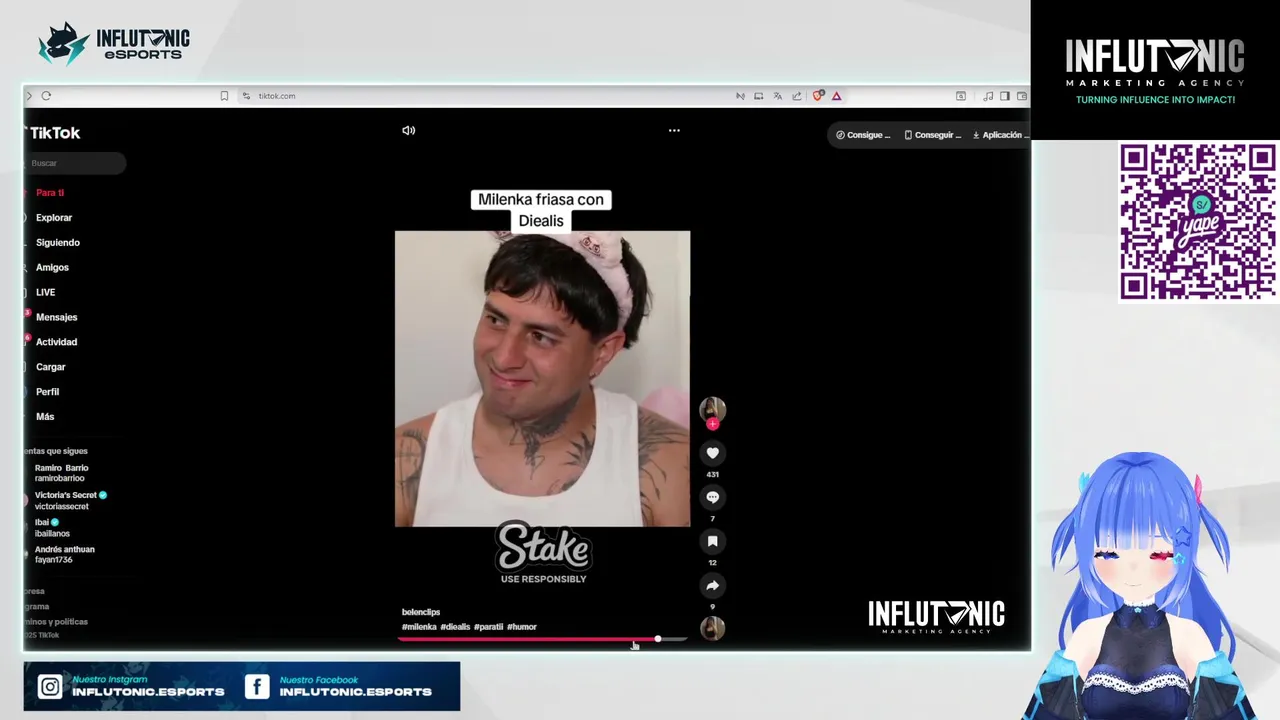Click the share-page icon in address bar
This screenshot has width=1280, height=720.
pos(796,96)
